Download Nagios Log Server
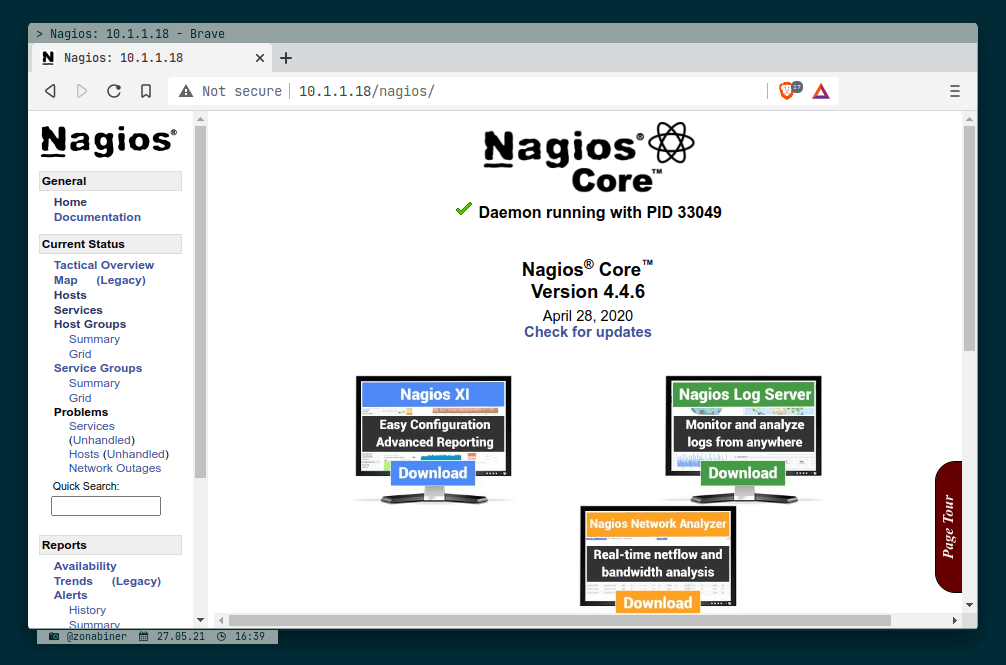This screenshot has height=665, width=1006. (742, 473)
